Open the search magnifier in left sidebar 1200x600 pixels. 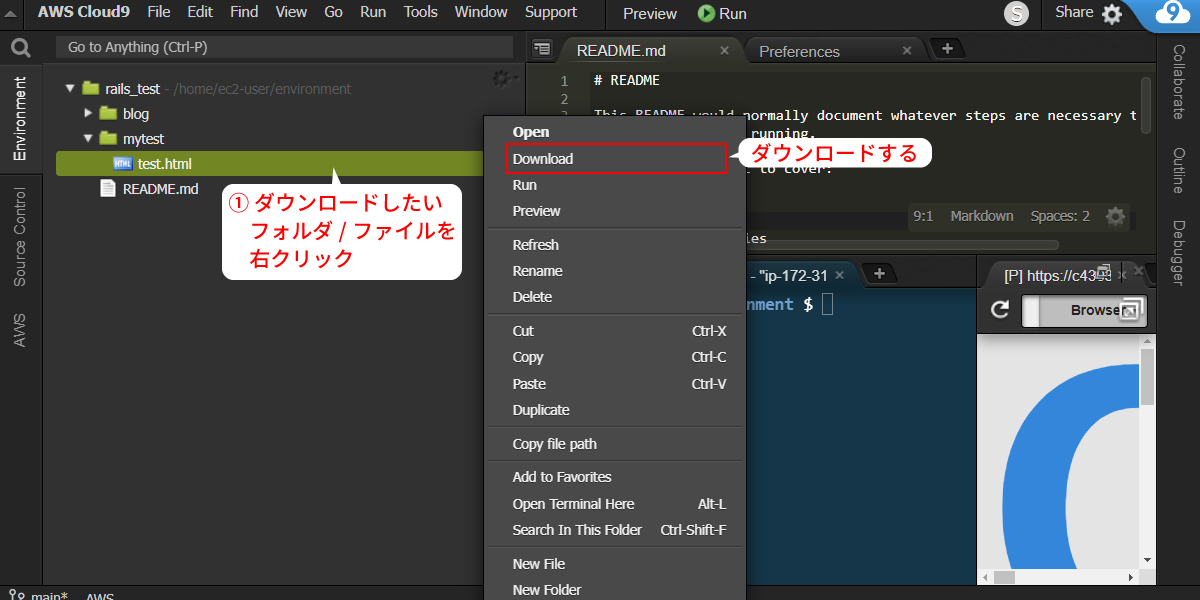pyautogui.click(x=20, y=47)
